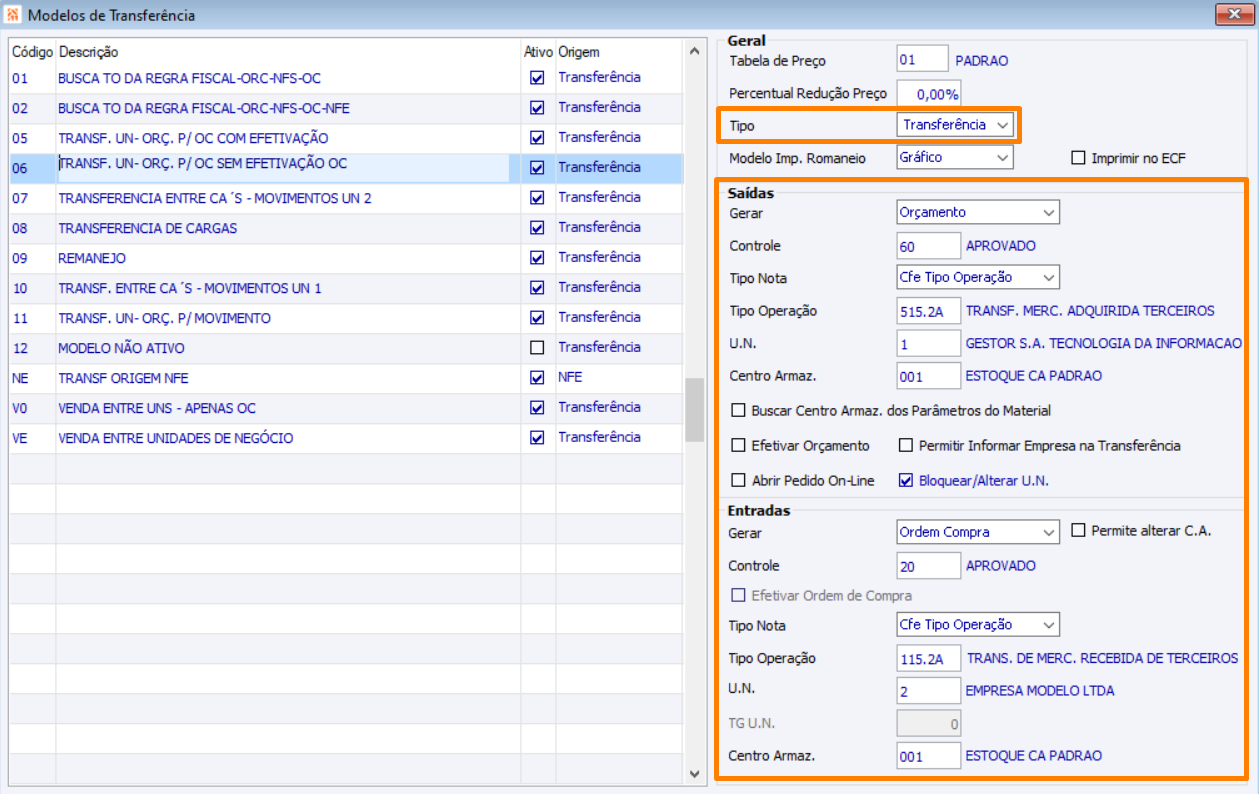1260x794 pixels.
Task: Click the PADRAO price table label
Action: (x=982, y=61)
